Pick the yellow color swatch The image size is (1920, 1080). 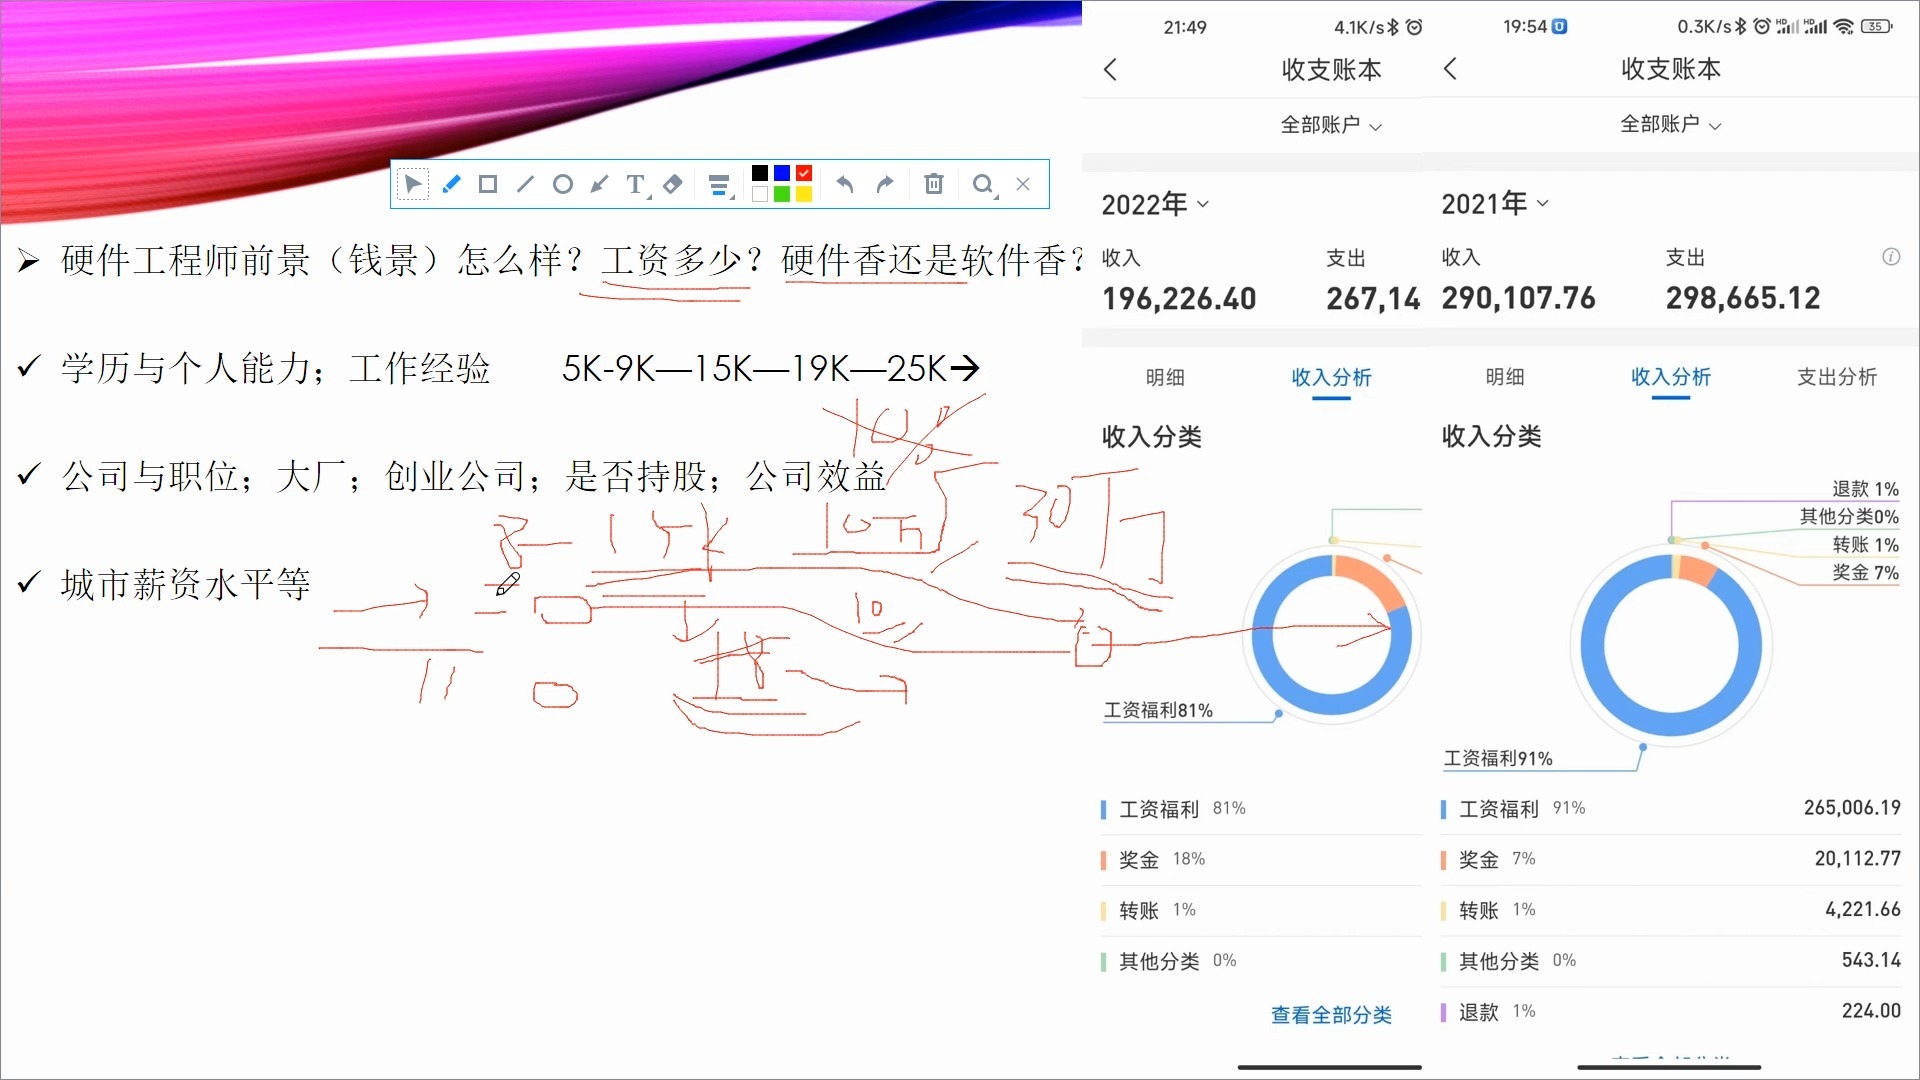point(803,194)
